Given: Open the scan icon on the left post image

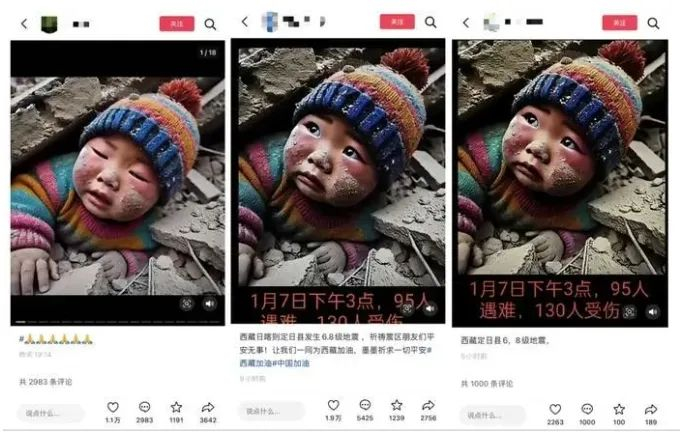Looking at the screenshot, I should [187, 304].
